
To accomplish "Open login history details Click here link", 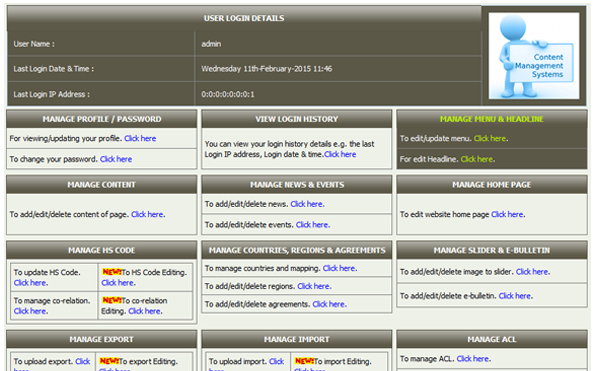I will click(340, 154).
